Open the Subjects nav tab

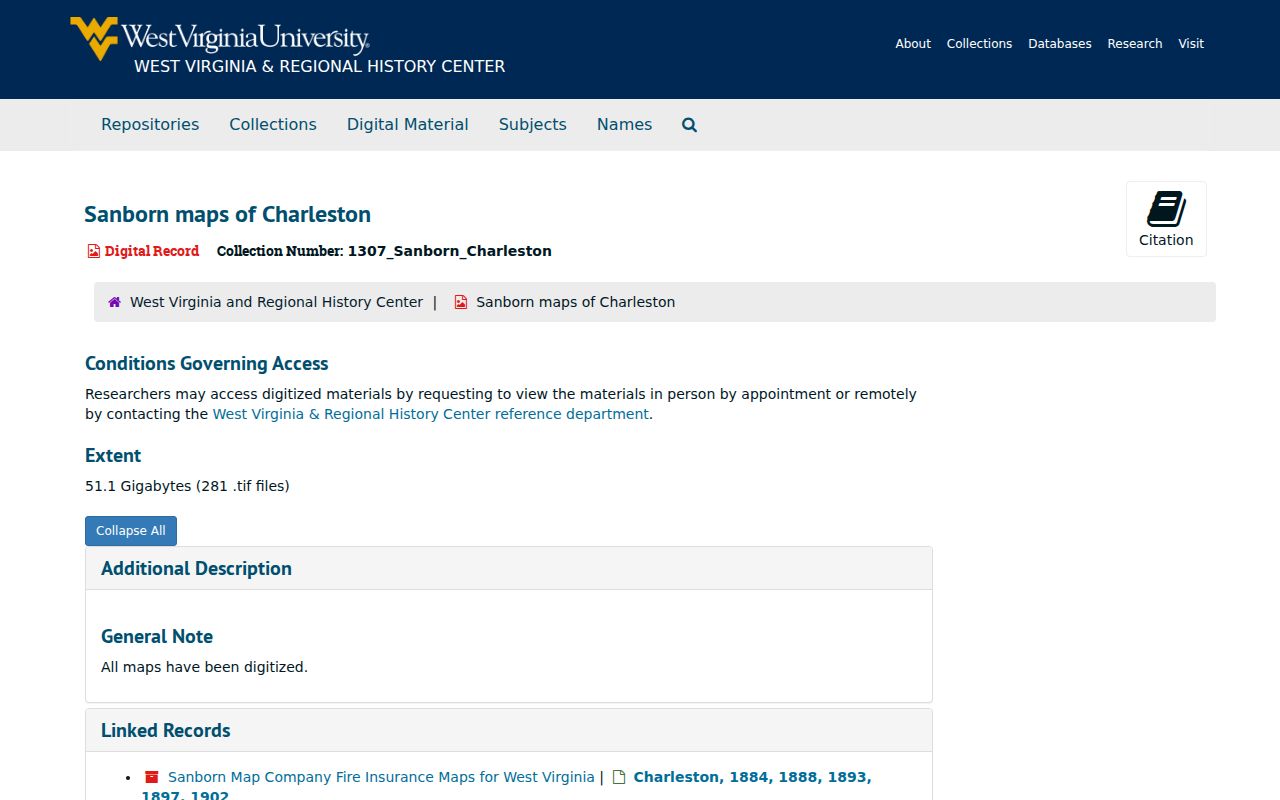(x=533, y=125)
